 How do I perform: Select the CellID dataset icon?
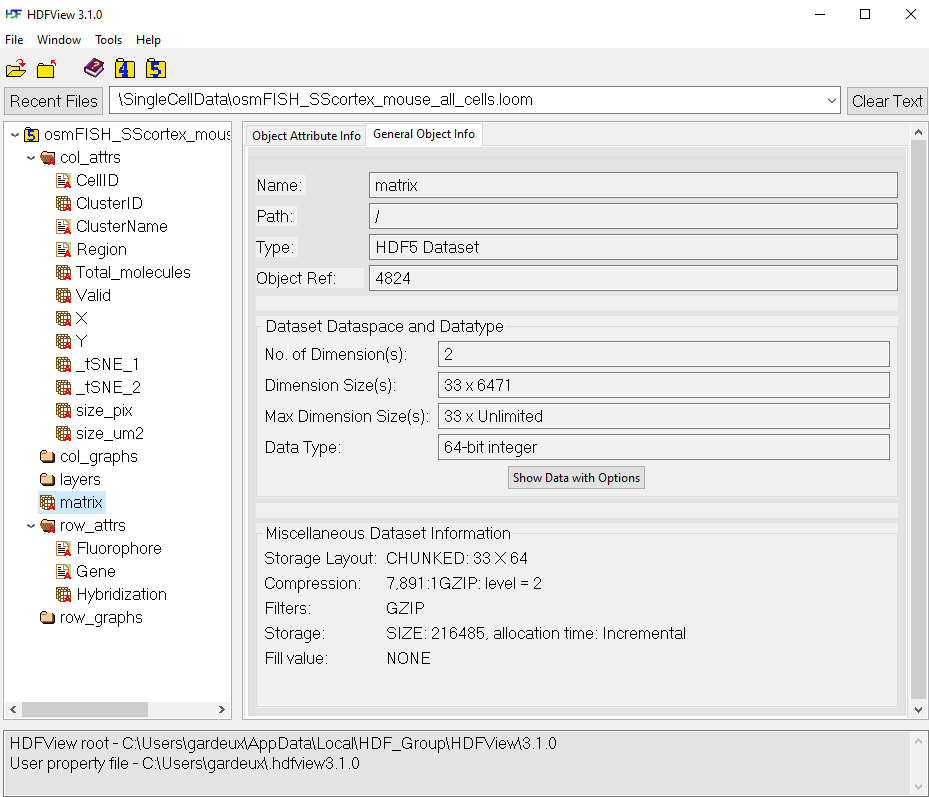pyautogui.click(x=64, y=180)
